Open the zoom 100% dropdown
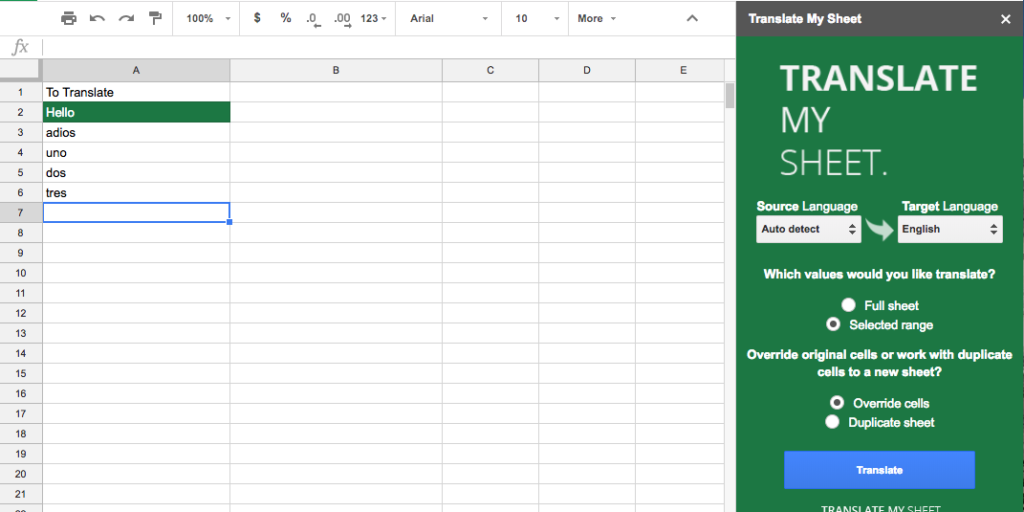 point(207,18)
